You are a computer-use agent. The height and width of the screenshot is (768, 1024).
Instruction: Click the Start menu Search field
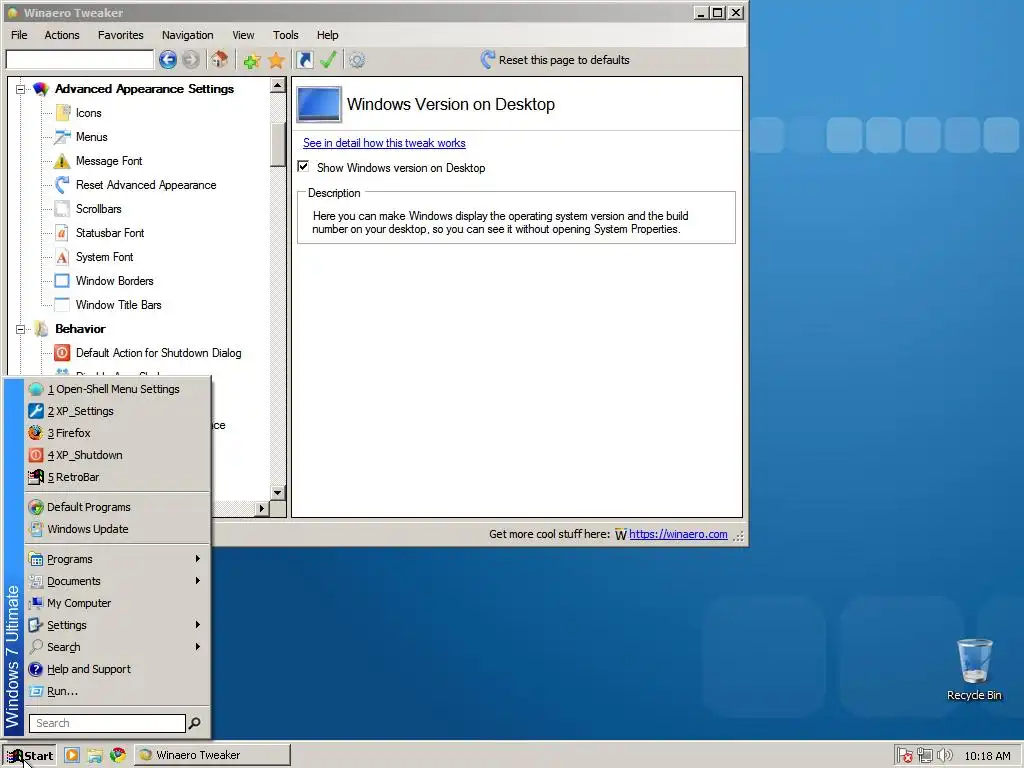(x=107, y=723)
